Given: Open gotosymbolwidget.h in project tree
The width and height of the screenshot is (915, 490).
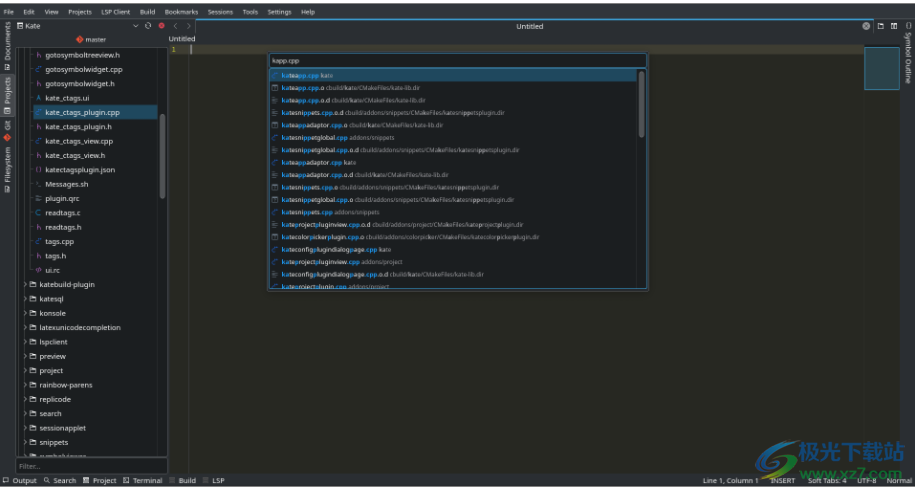Looking at the screenshot, I should coord(80,83).
